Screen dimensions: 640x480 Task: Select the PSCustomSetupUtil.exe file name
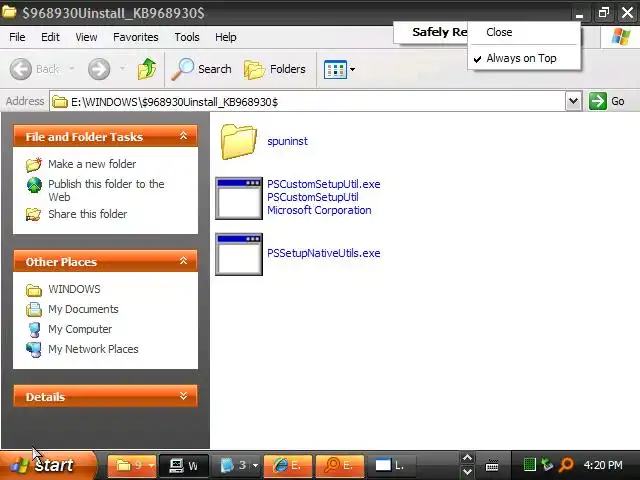click(x=324, y=184)
